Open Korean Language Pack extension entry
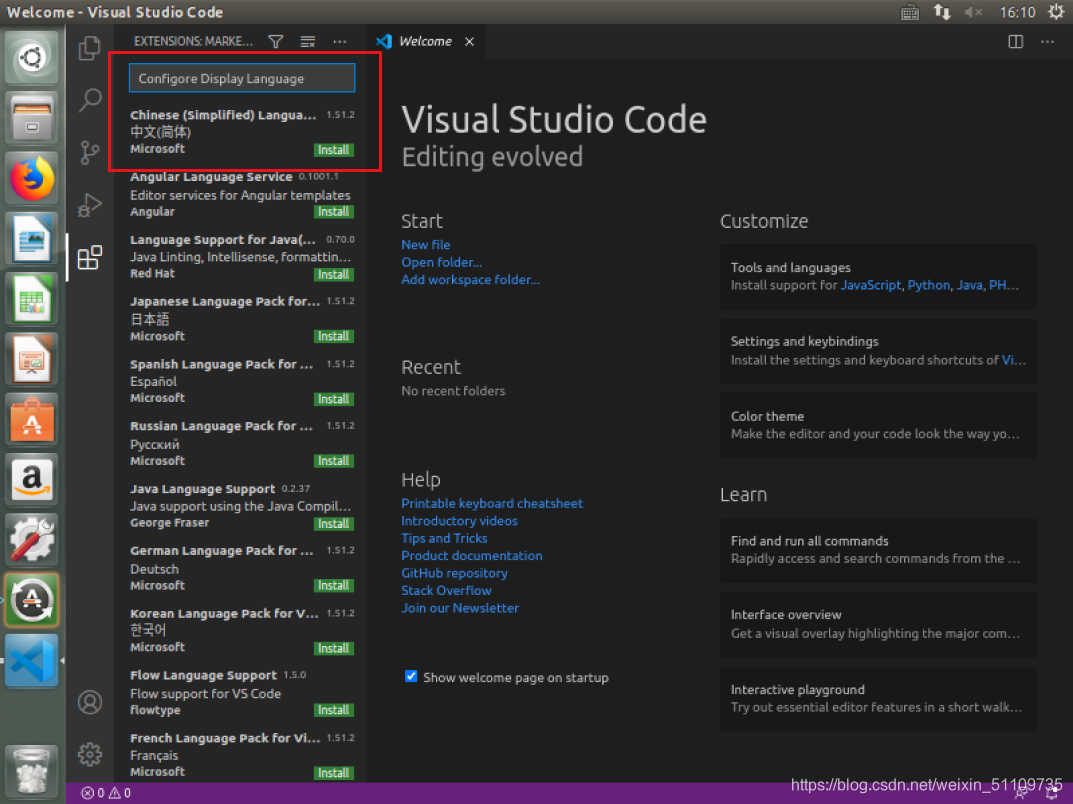Viewport: 1073px width, 804px height. click(x=242, y=630)
